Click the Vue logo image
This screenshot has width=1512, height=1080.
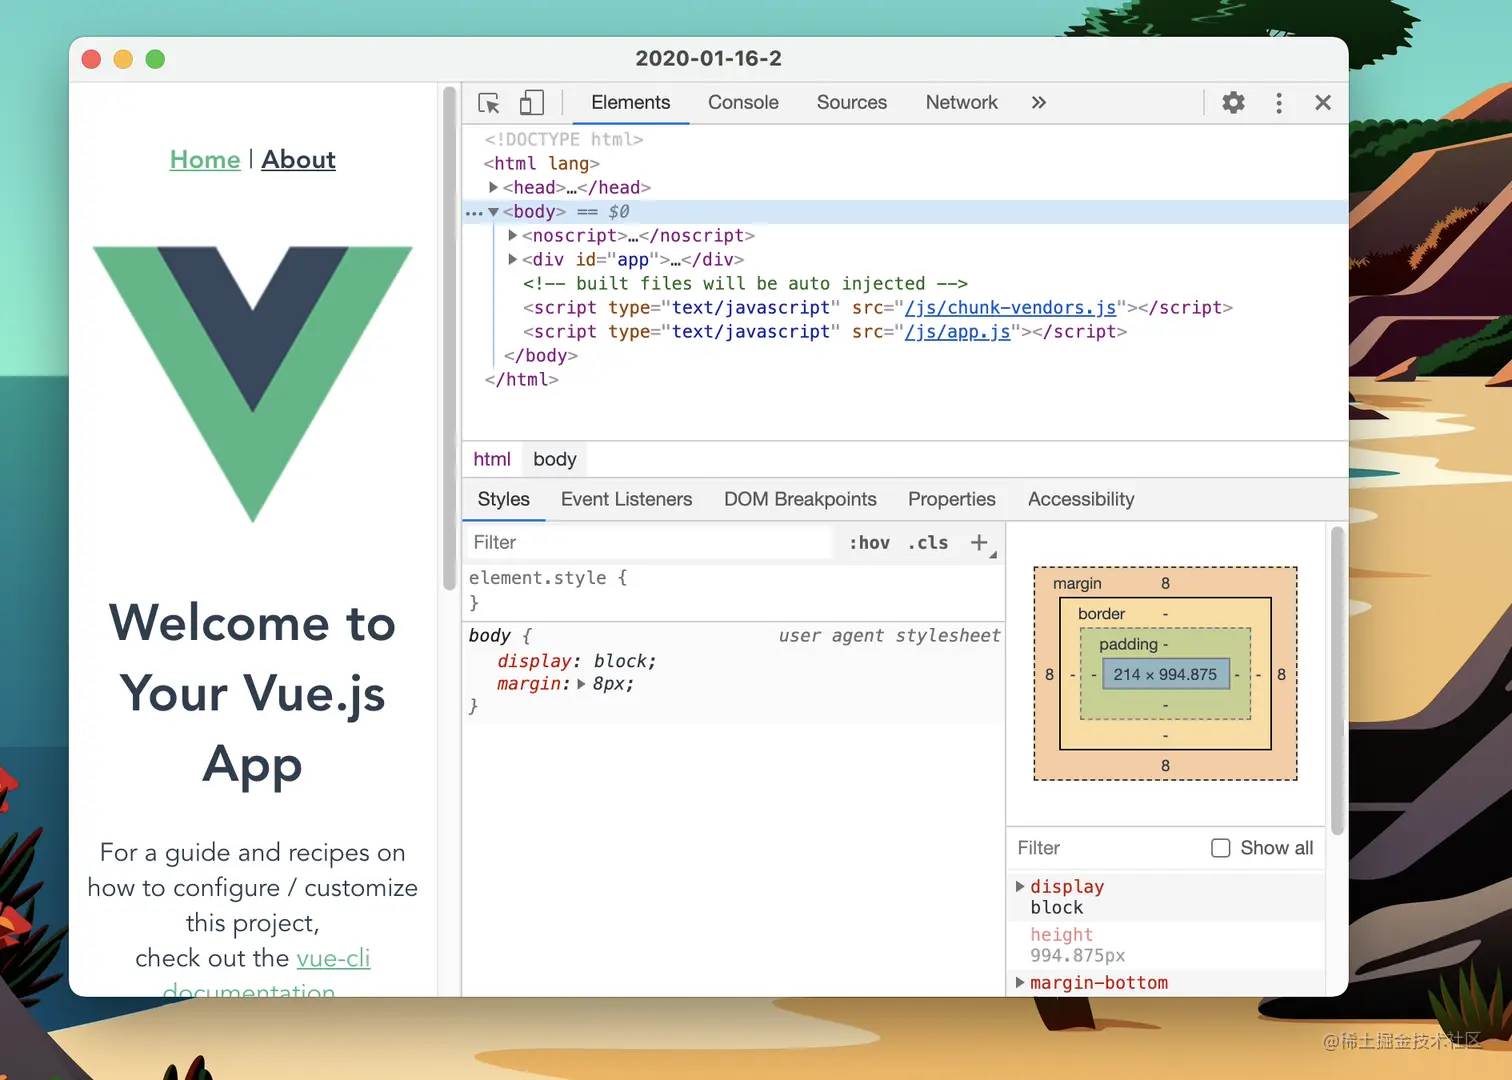[253, 384]
